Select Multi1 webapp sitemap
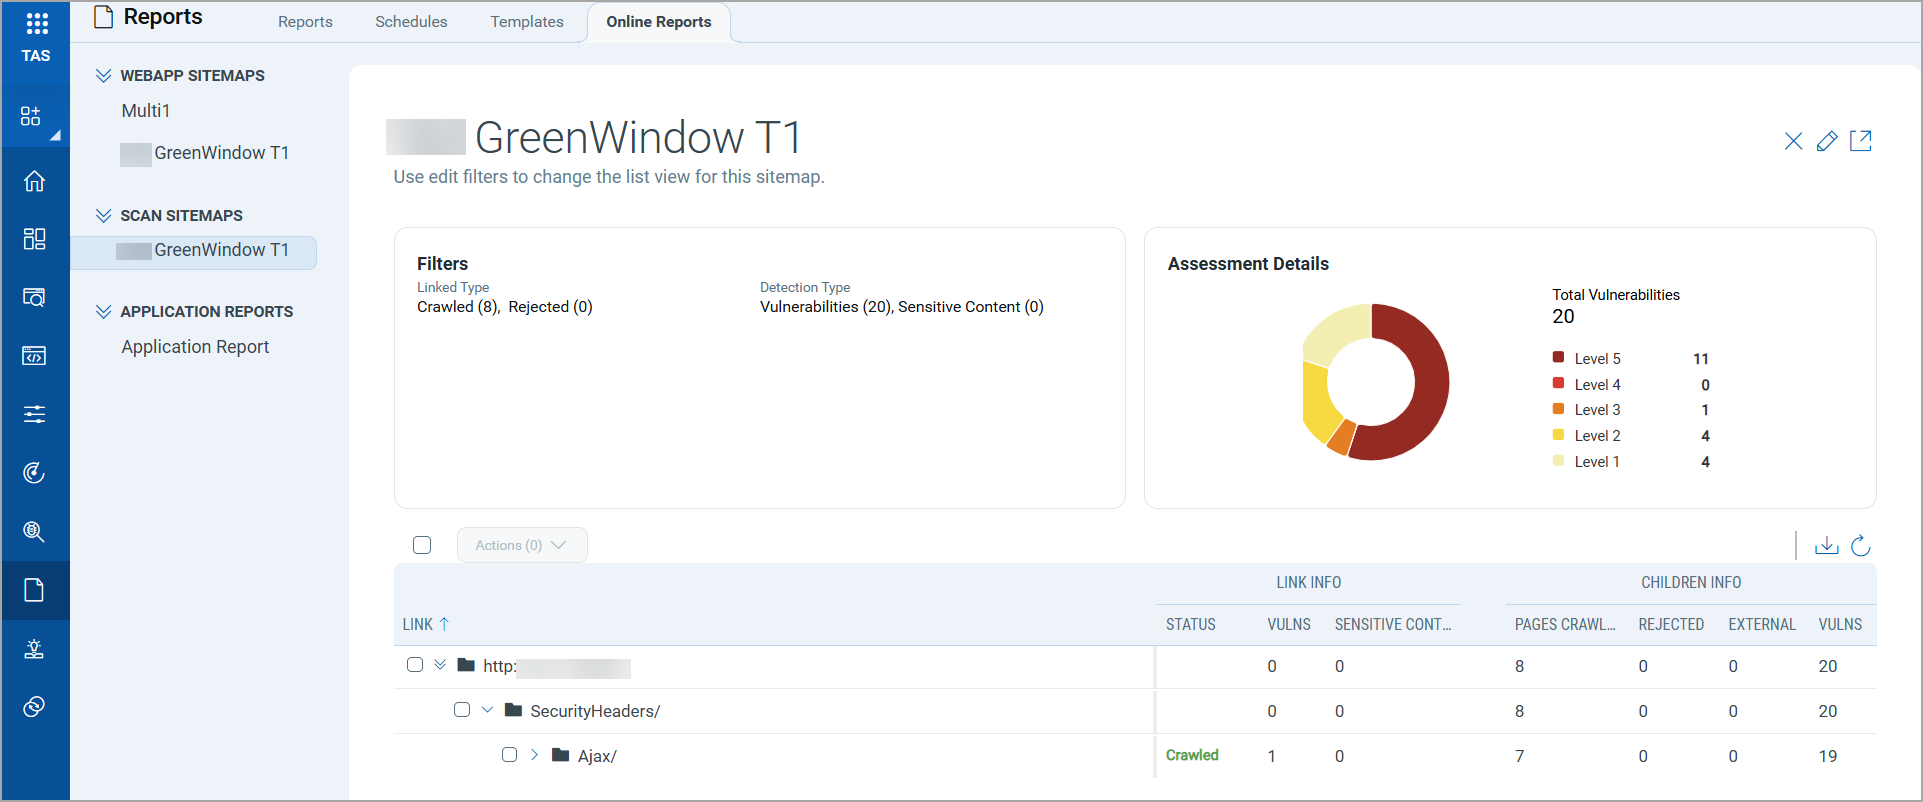The height and width of the screenshot is (802, 1923). 146,111
